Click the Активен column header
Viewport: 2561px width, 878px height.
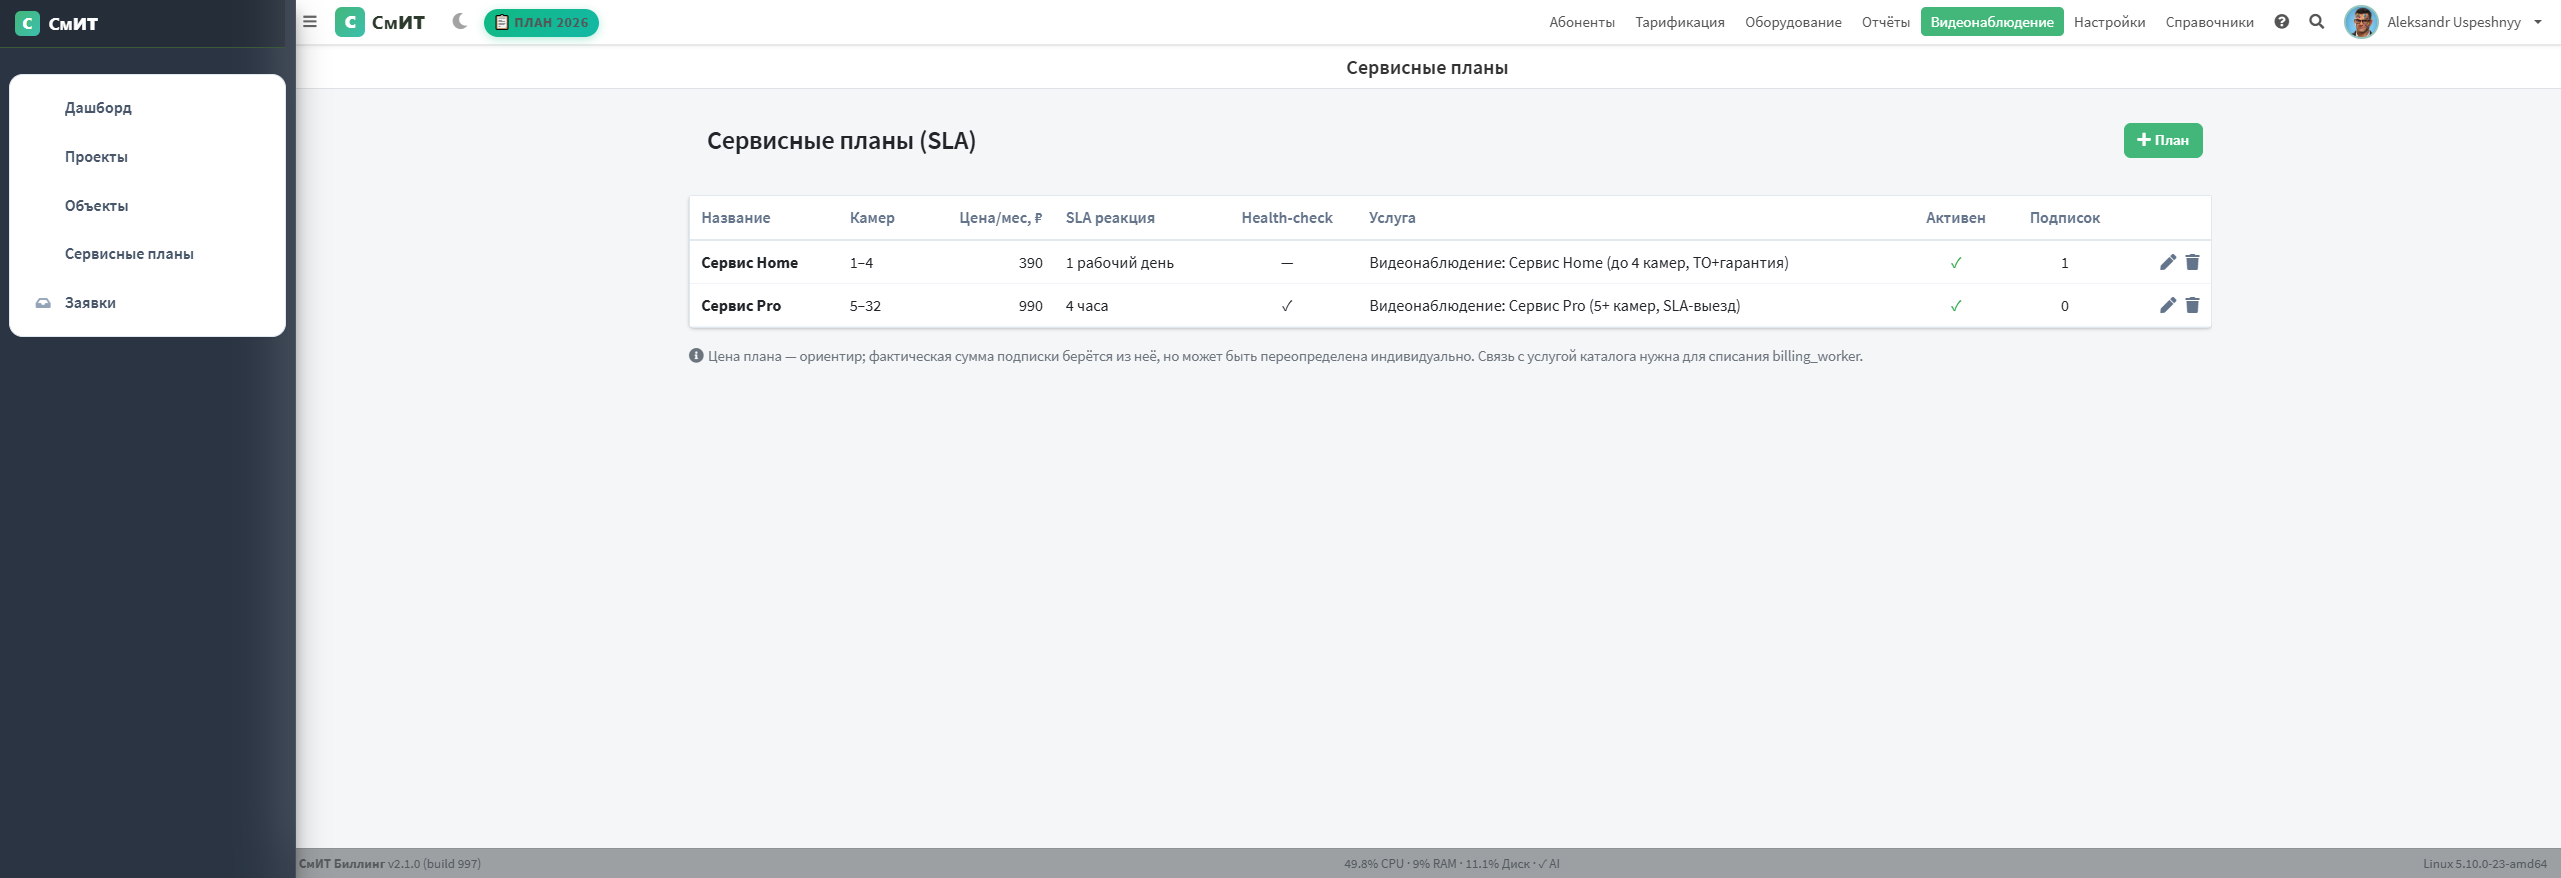pyautogui.click(x=1956, y=218)
